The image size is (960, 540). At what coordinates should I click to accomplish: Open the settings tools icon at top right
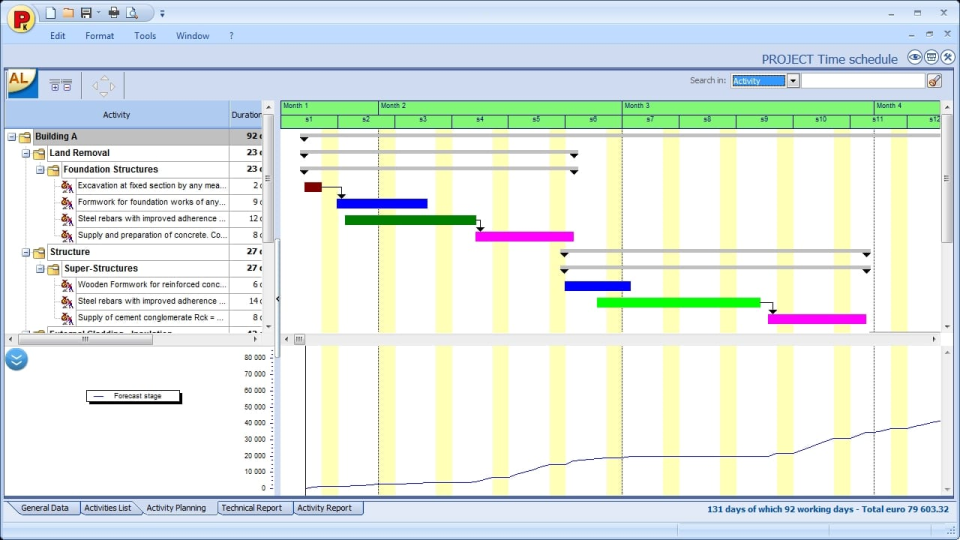948,58
